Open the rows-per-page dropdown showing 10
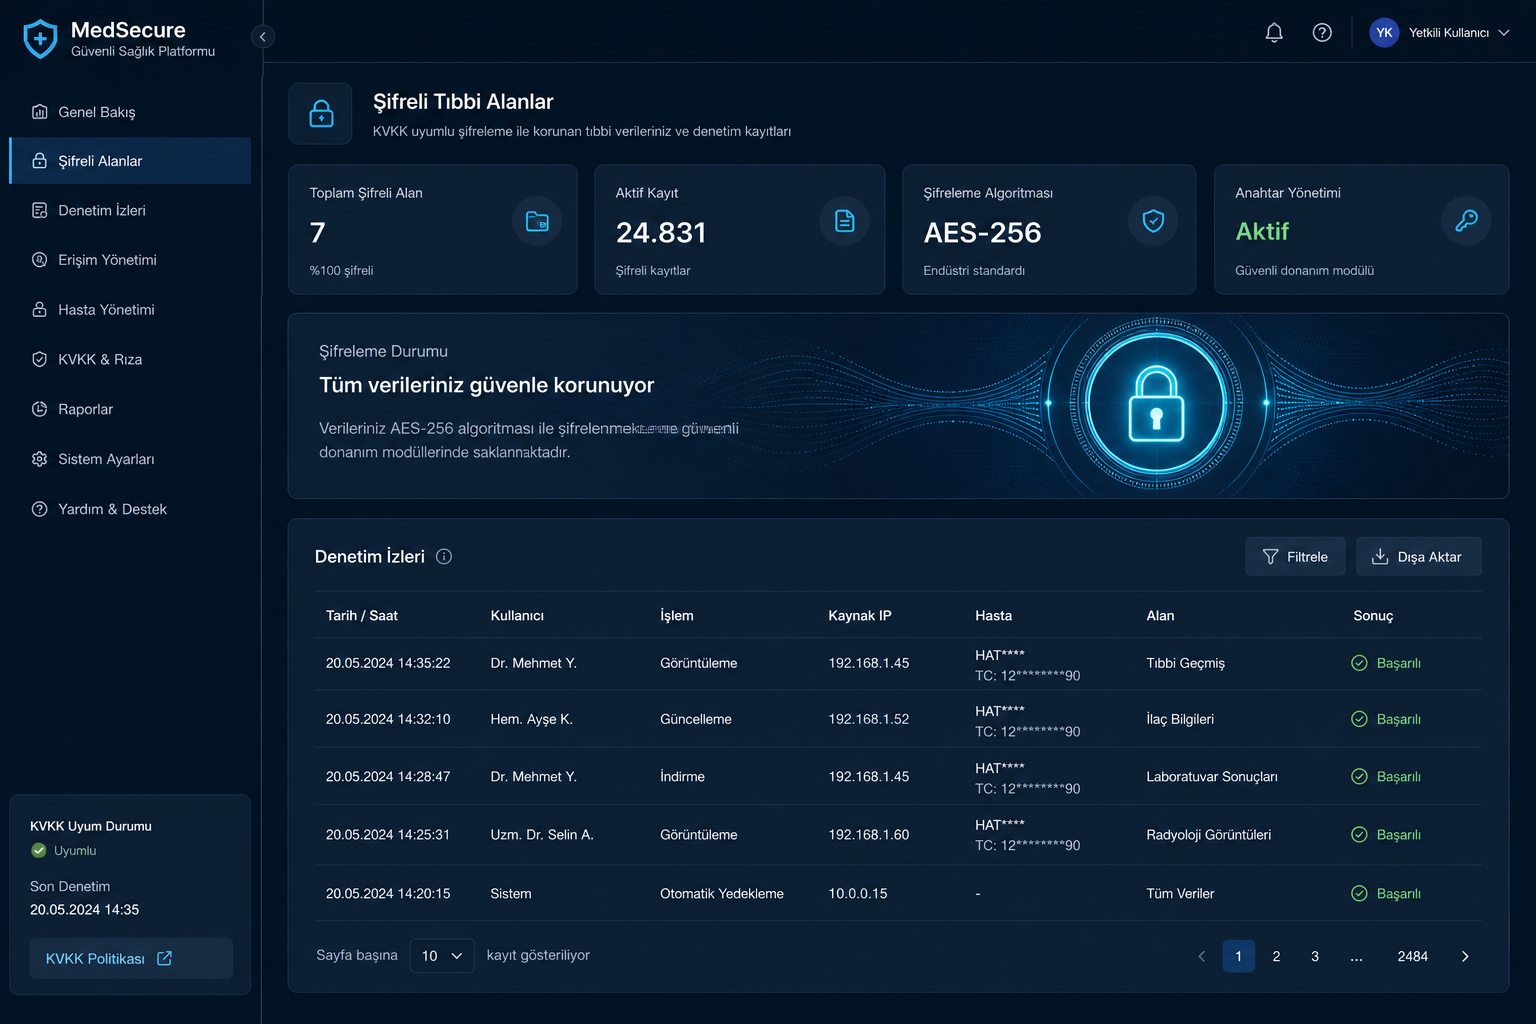Image resolution: width=1536 pixels, height=1024 pixels. coord(442,956)
